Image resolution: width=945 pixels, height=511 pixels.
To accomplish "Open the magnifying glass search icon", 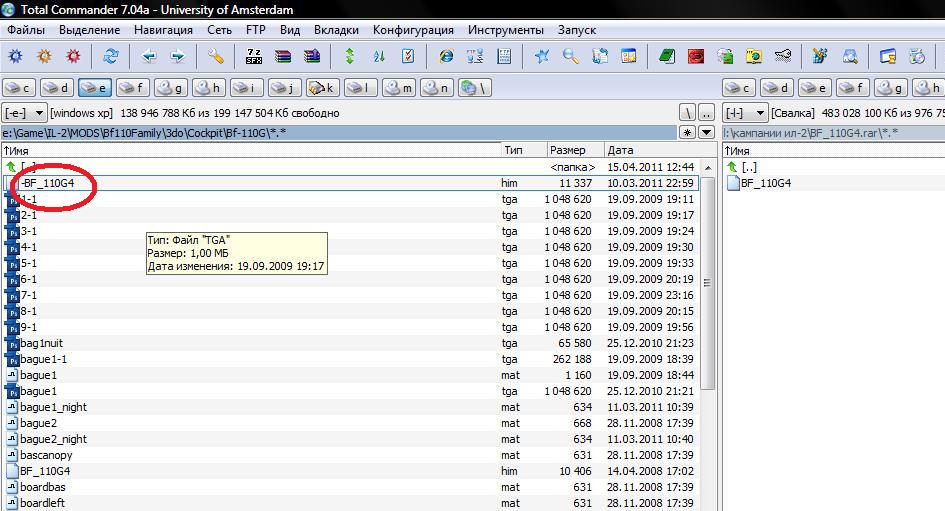I will pos(571,57).
